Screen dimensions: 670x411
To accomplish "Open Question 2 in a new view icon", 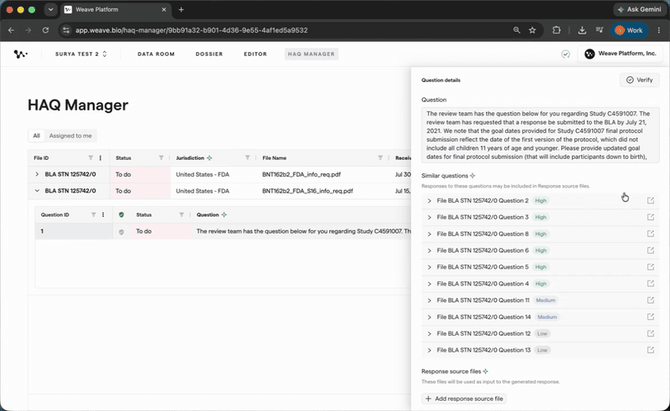I will [x=650, y=200].
